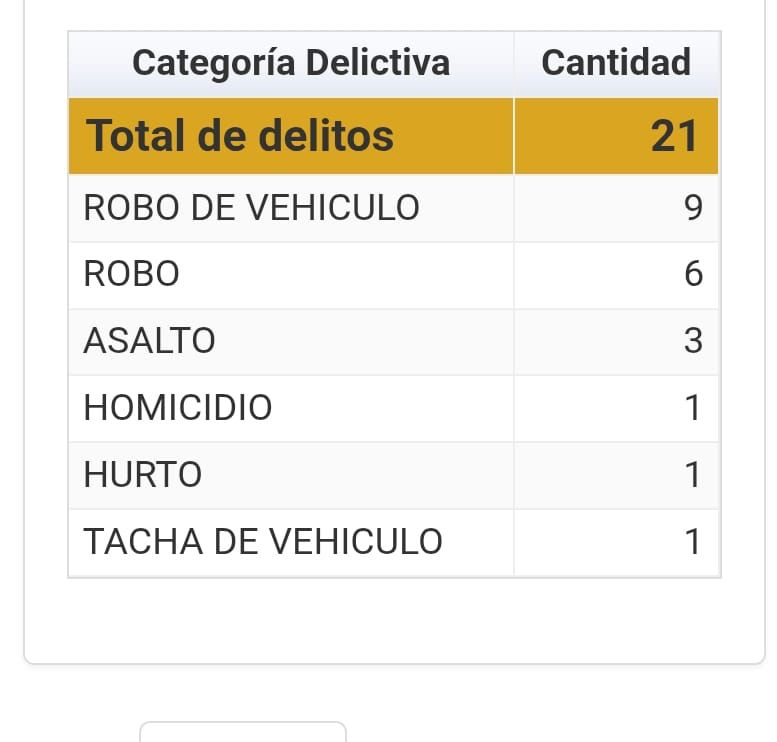Viewport: 777px width, 742px height.
Task: Click the blank space above the table header
Action: coord(394,14)
